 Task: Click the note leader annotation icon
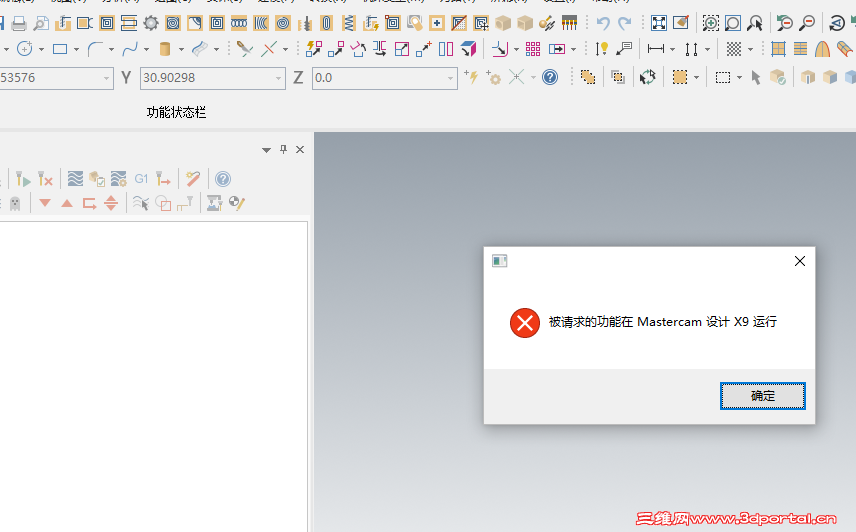(623, 49)
